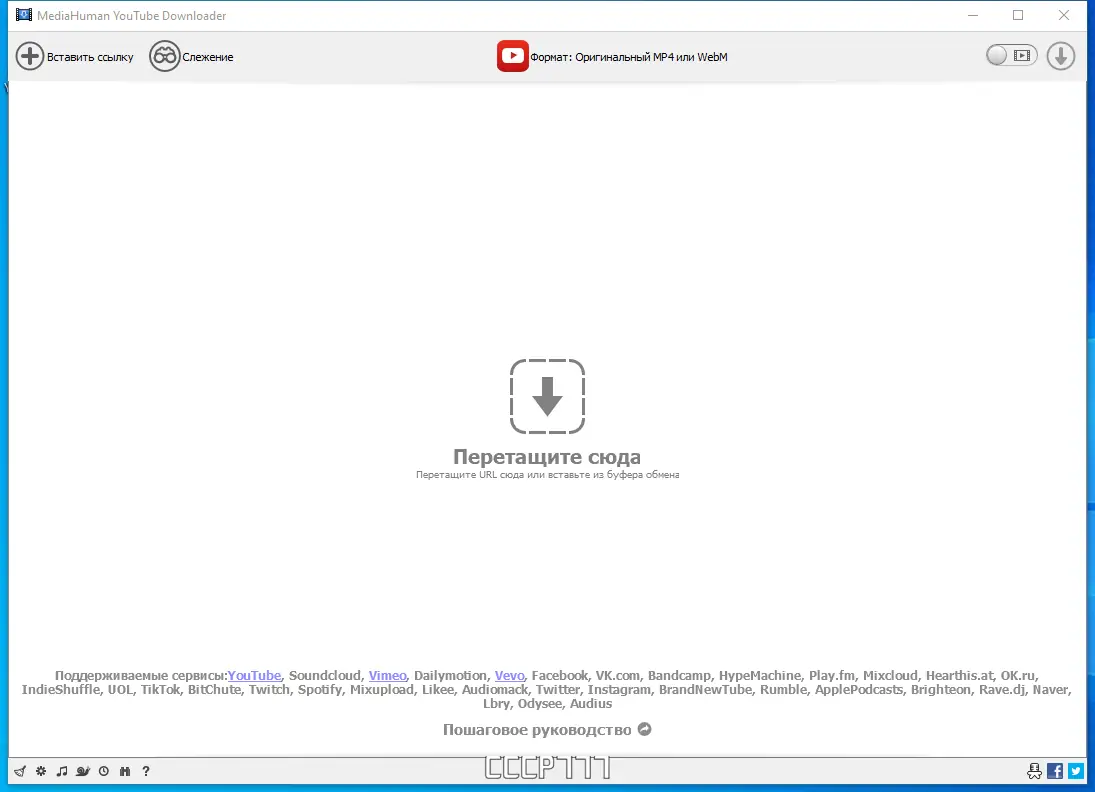Open the Слежение tracking binoculars icon
The width and height of the screenshot is (1095, 792).
[165, 57]
